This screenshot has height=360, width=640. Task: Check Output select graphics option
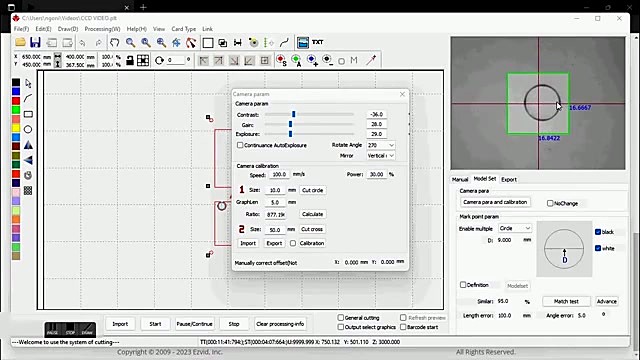point(340,327)
